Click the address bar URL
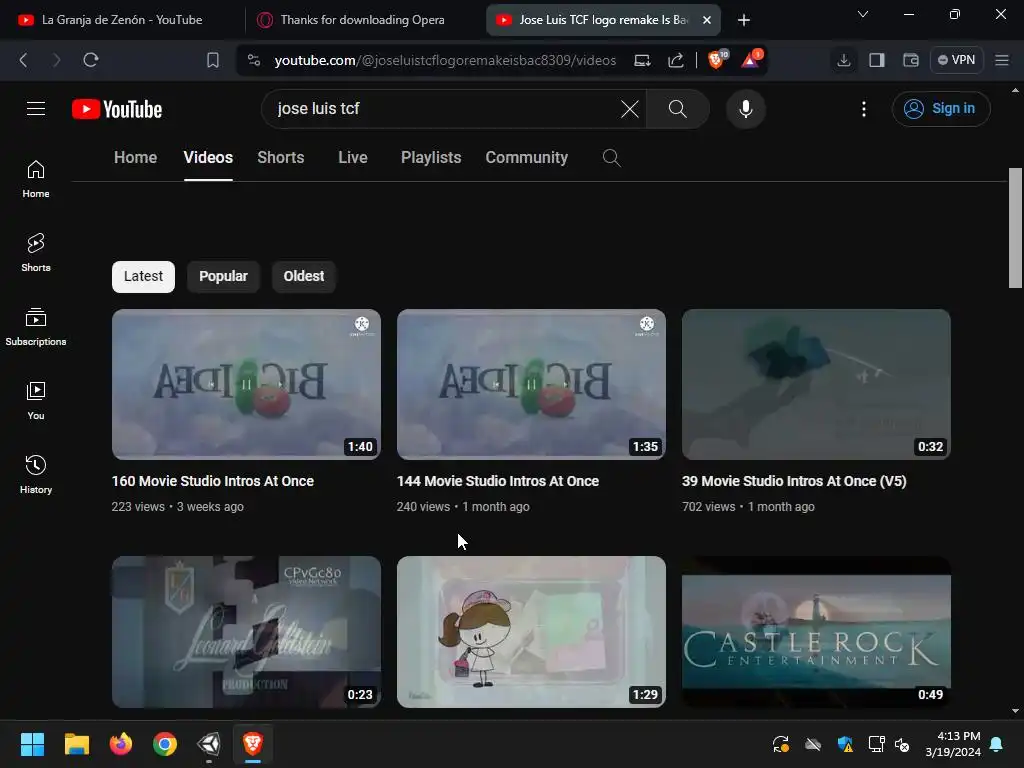 445,60
